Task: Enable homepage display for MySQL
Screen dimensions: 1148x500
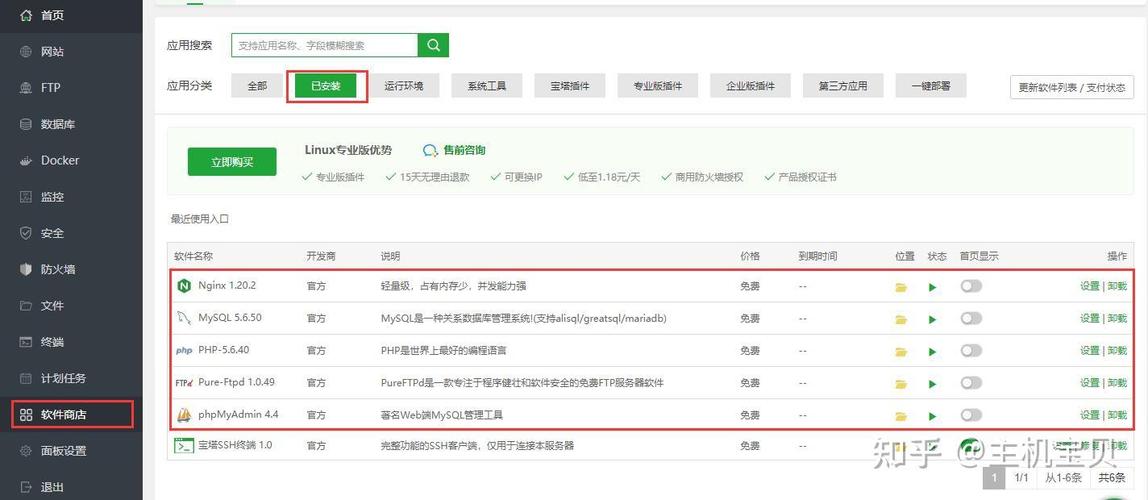Action: [971, 318]
